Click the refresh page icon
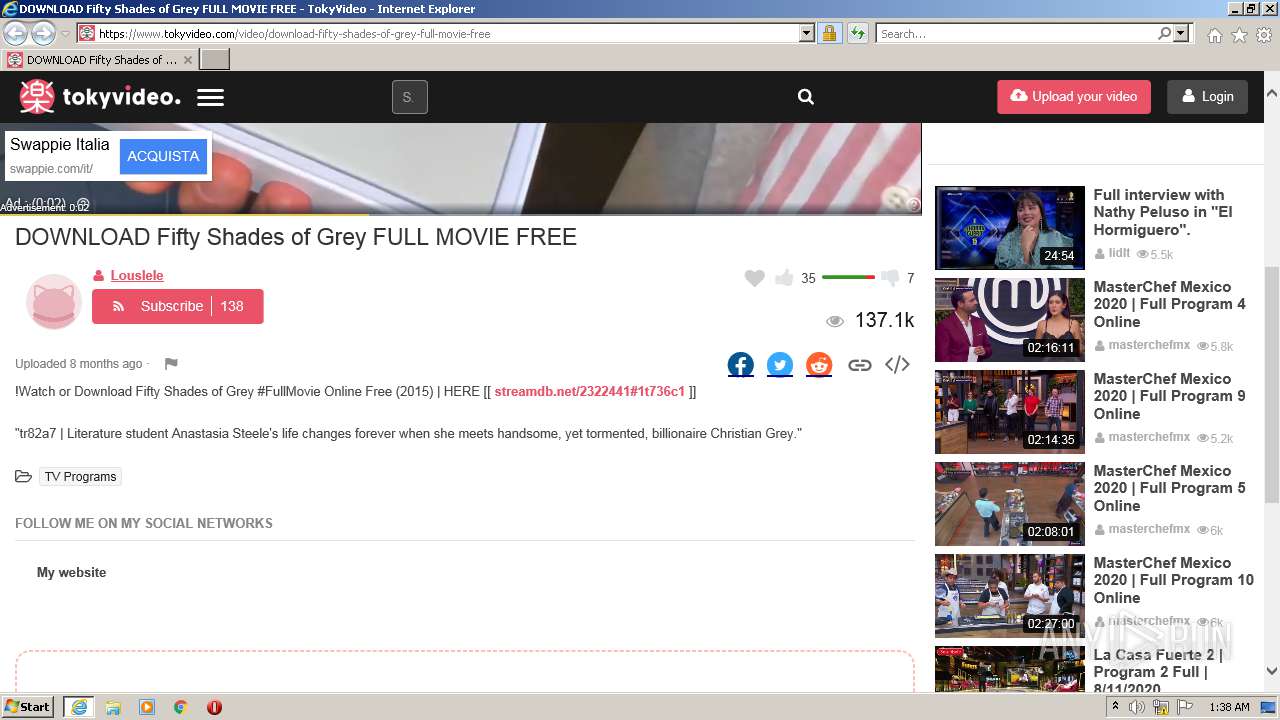This screenshot has width=1280, height=720. (x=858, y=33)
